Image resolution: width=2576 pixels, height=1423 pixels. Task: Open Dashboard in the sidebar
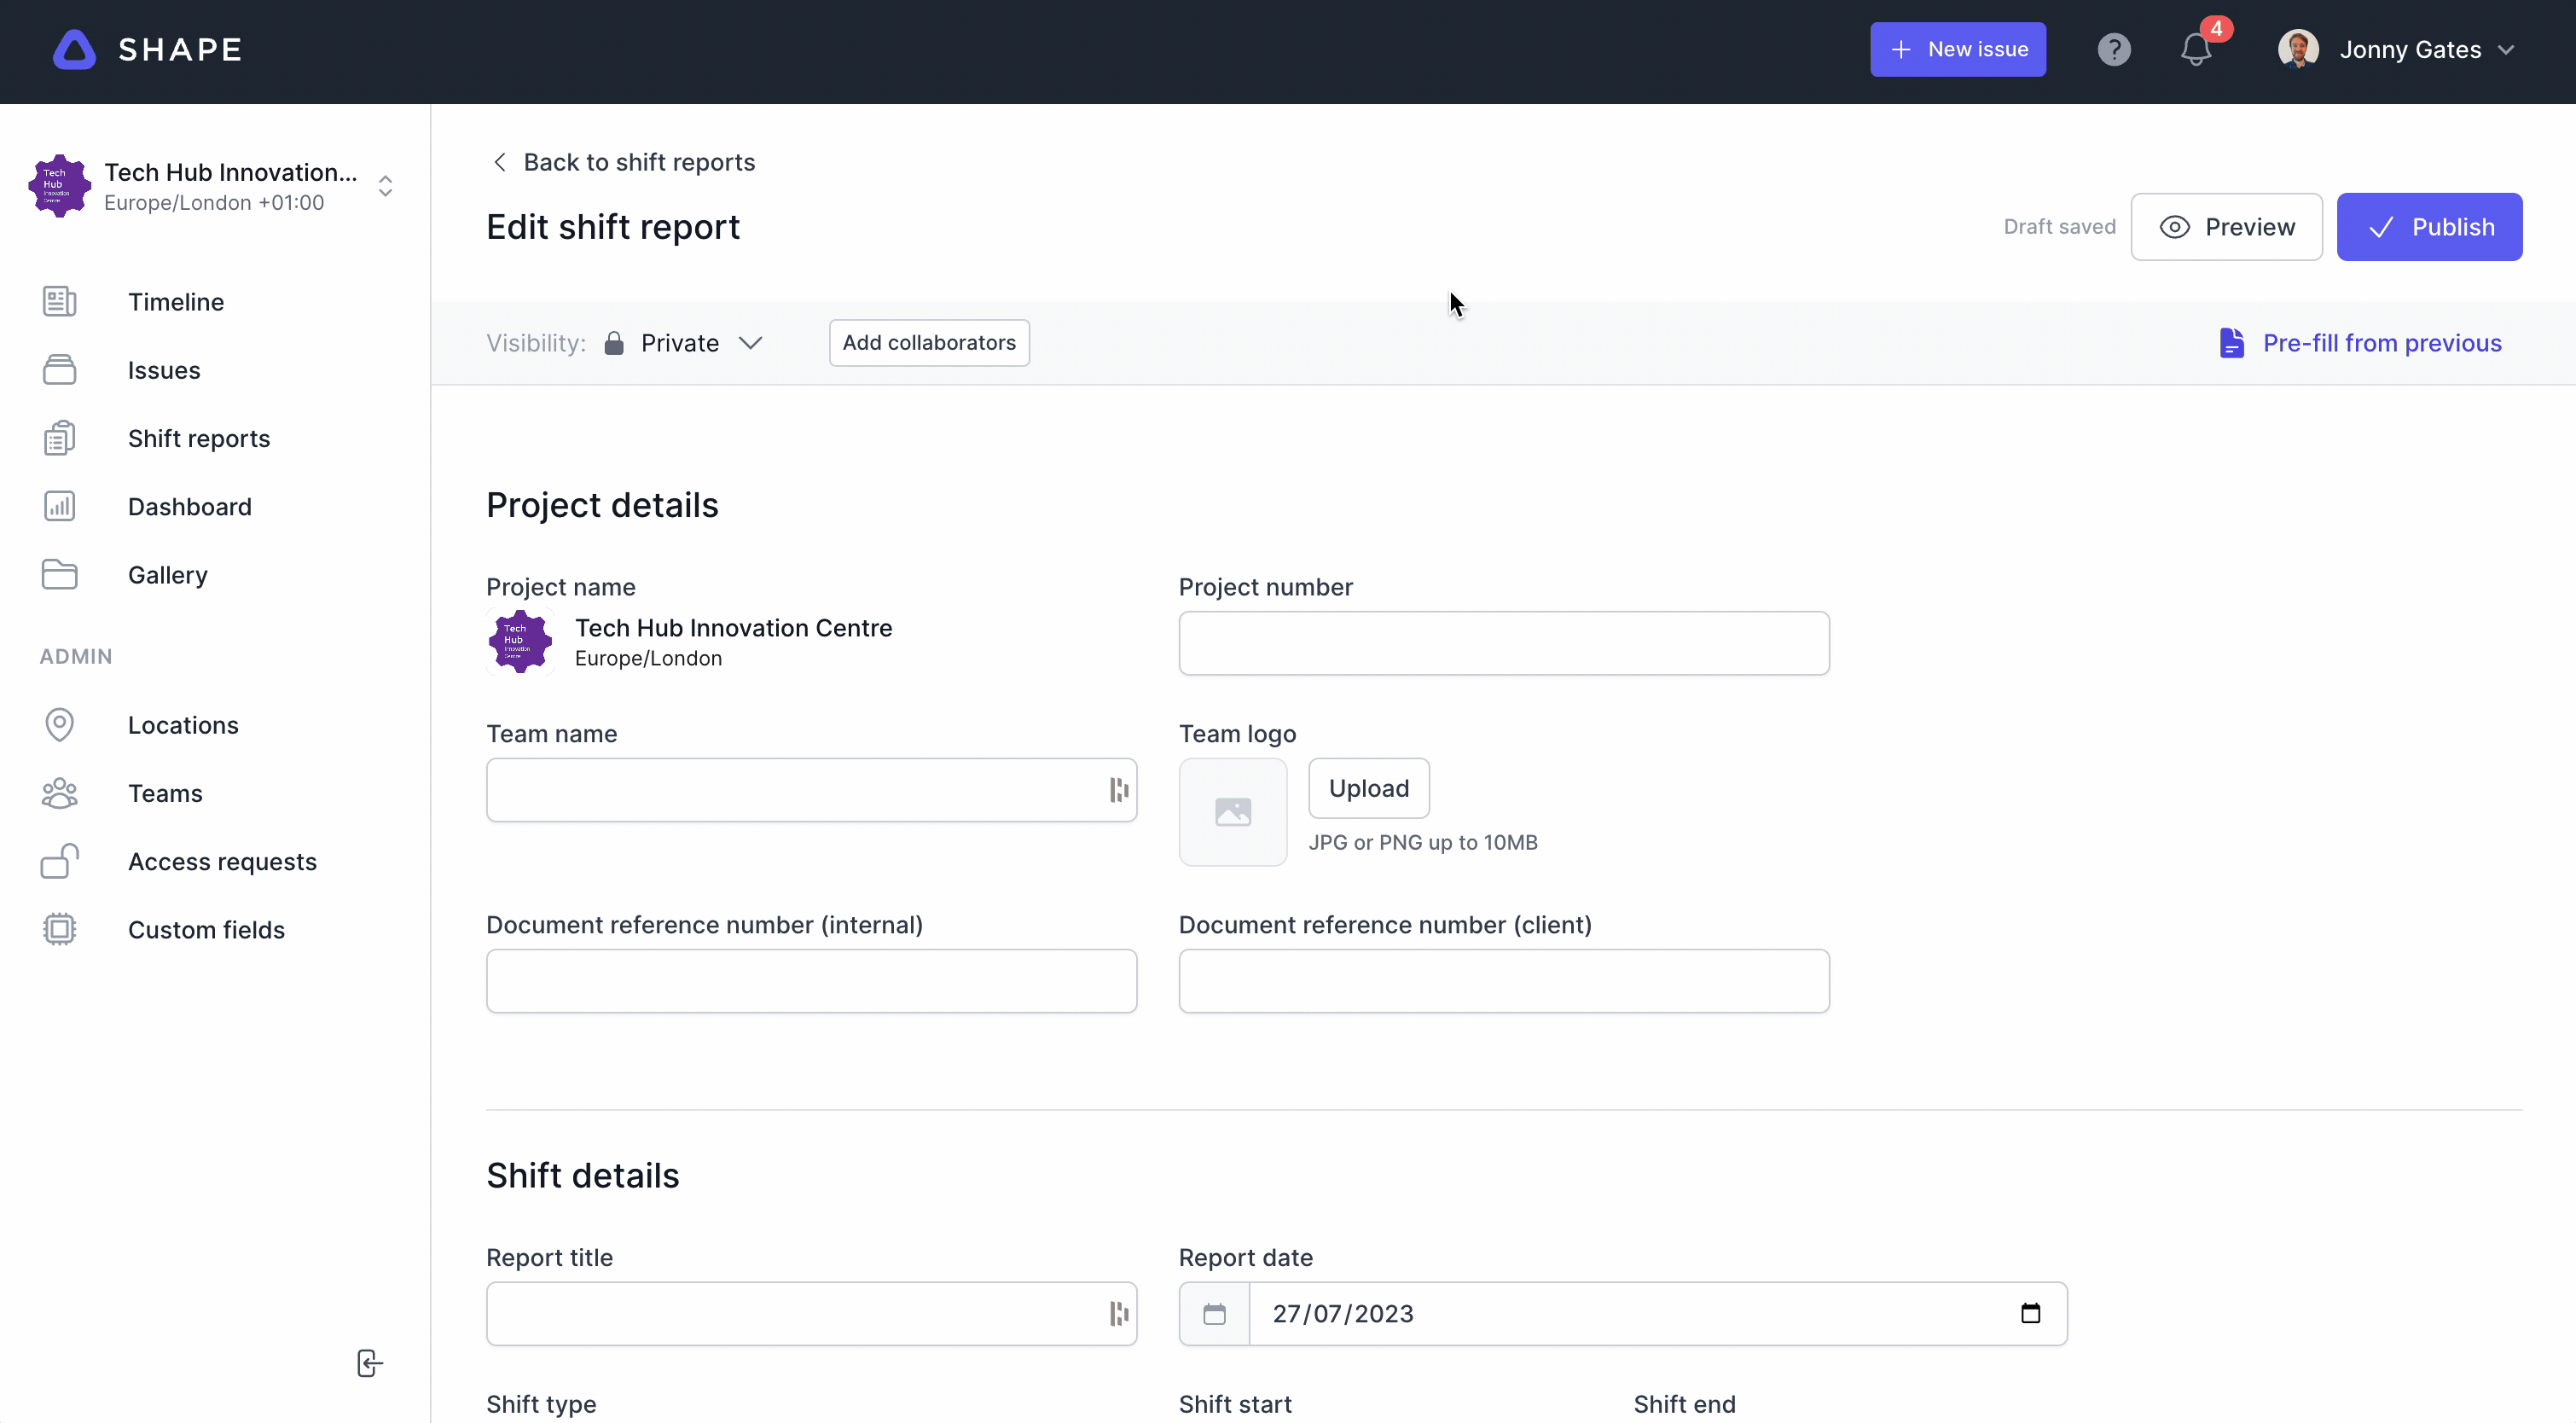(189, 507)
